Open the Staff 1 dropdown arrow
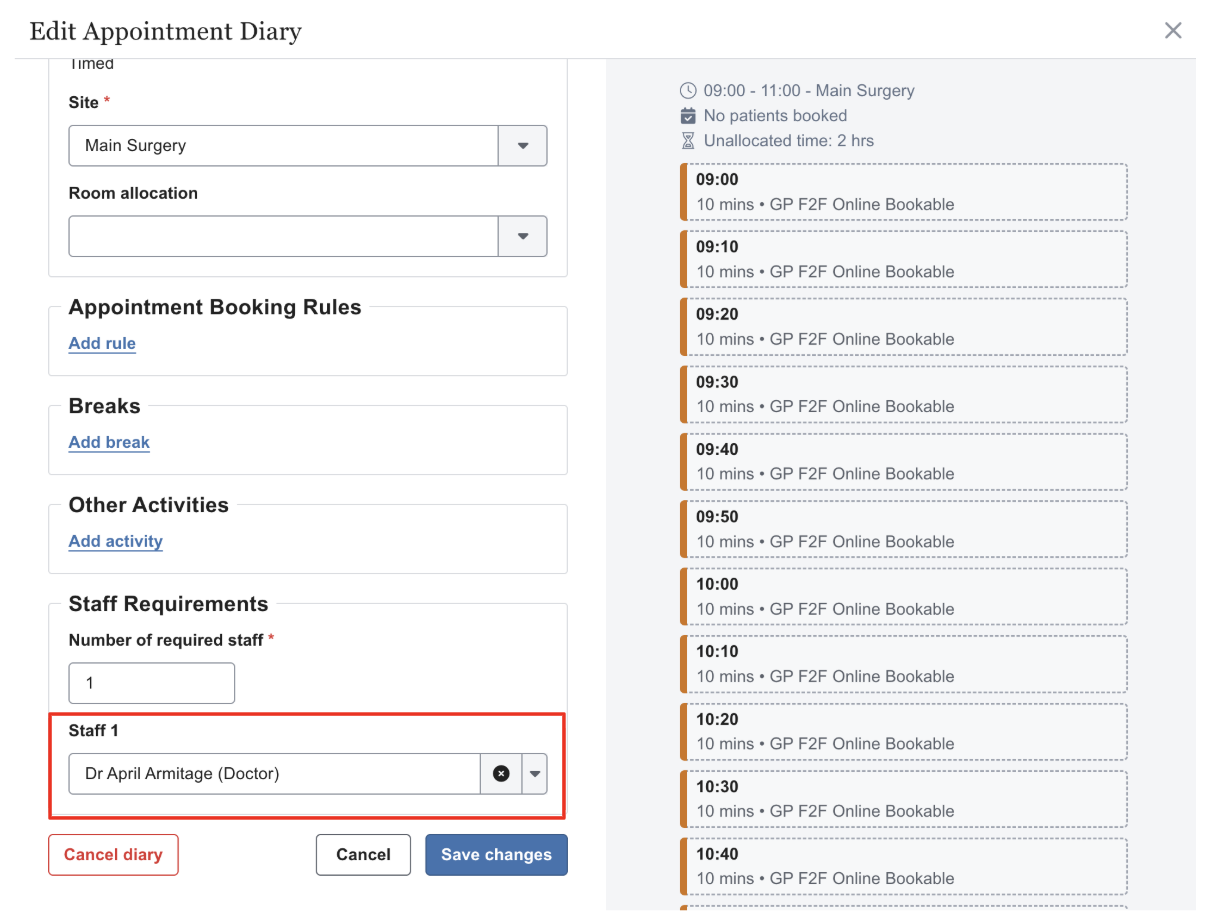 [x=535, y=773]
